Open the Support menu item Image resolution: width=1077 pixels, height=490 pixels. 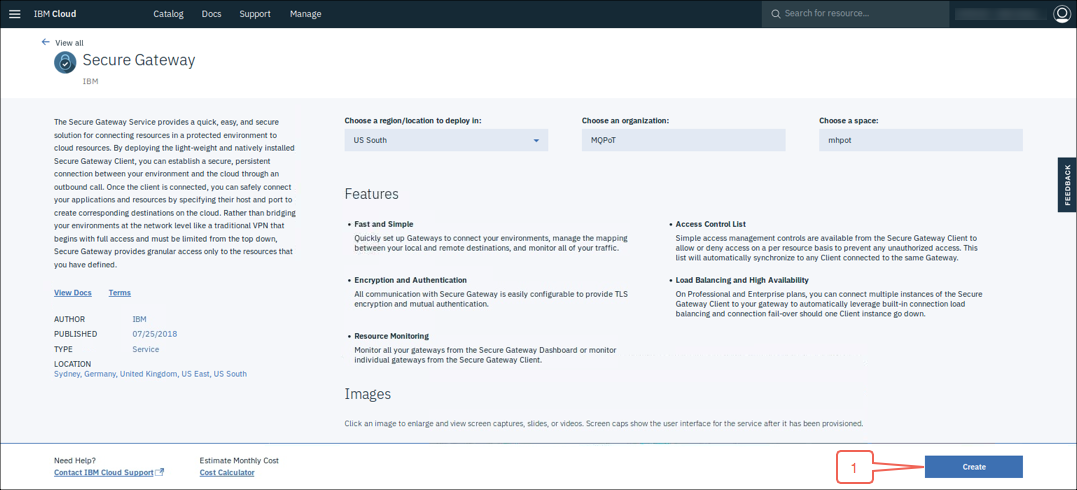[x=255, y=14]
